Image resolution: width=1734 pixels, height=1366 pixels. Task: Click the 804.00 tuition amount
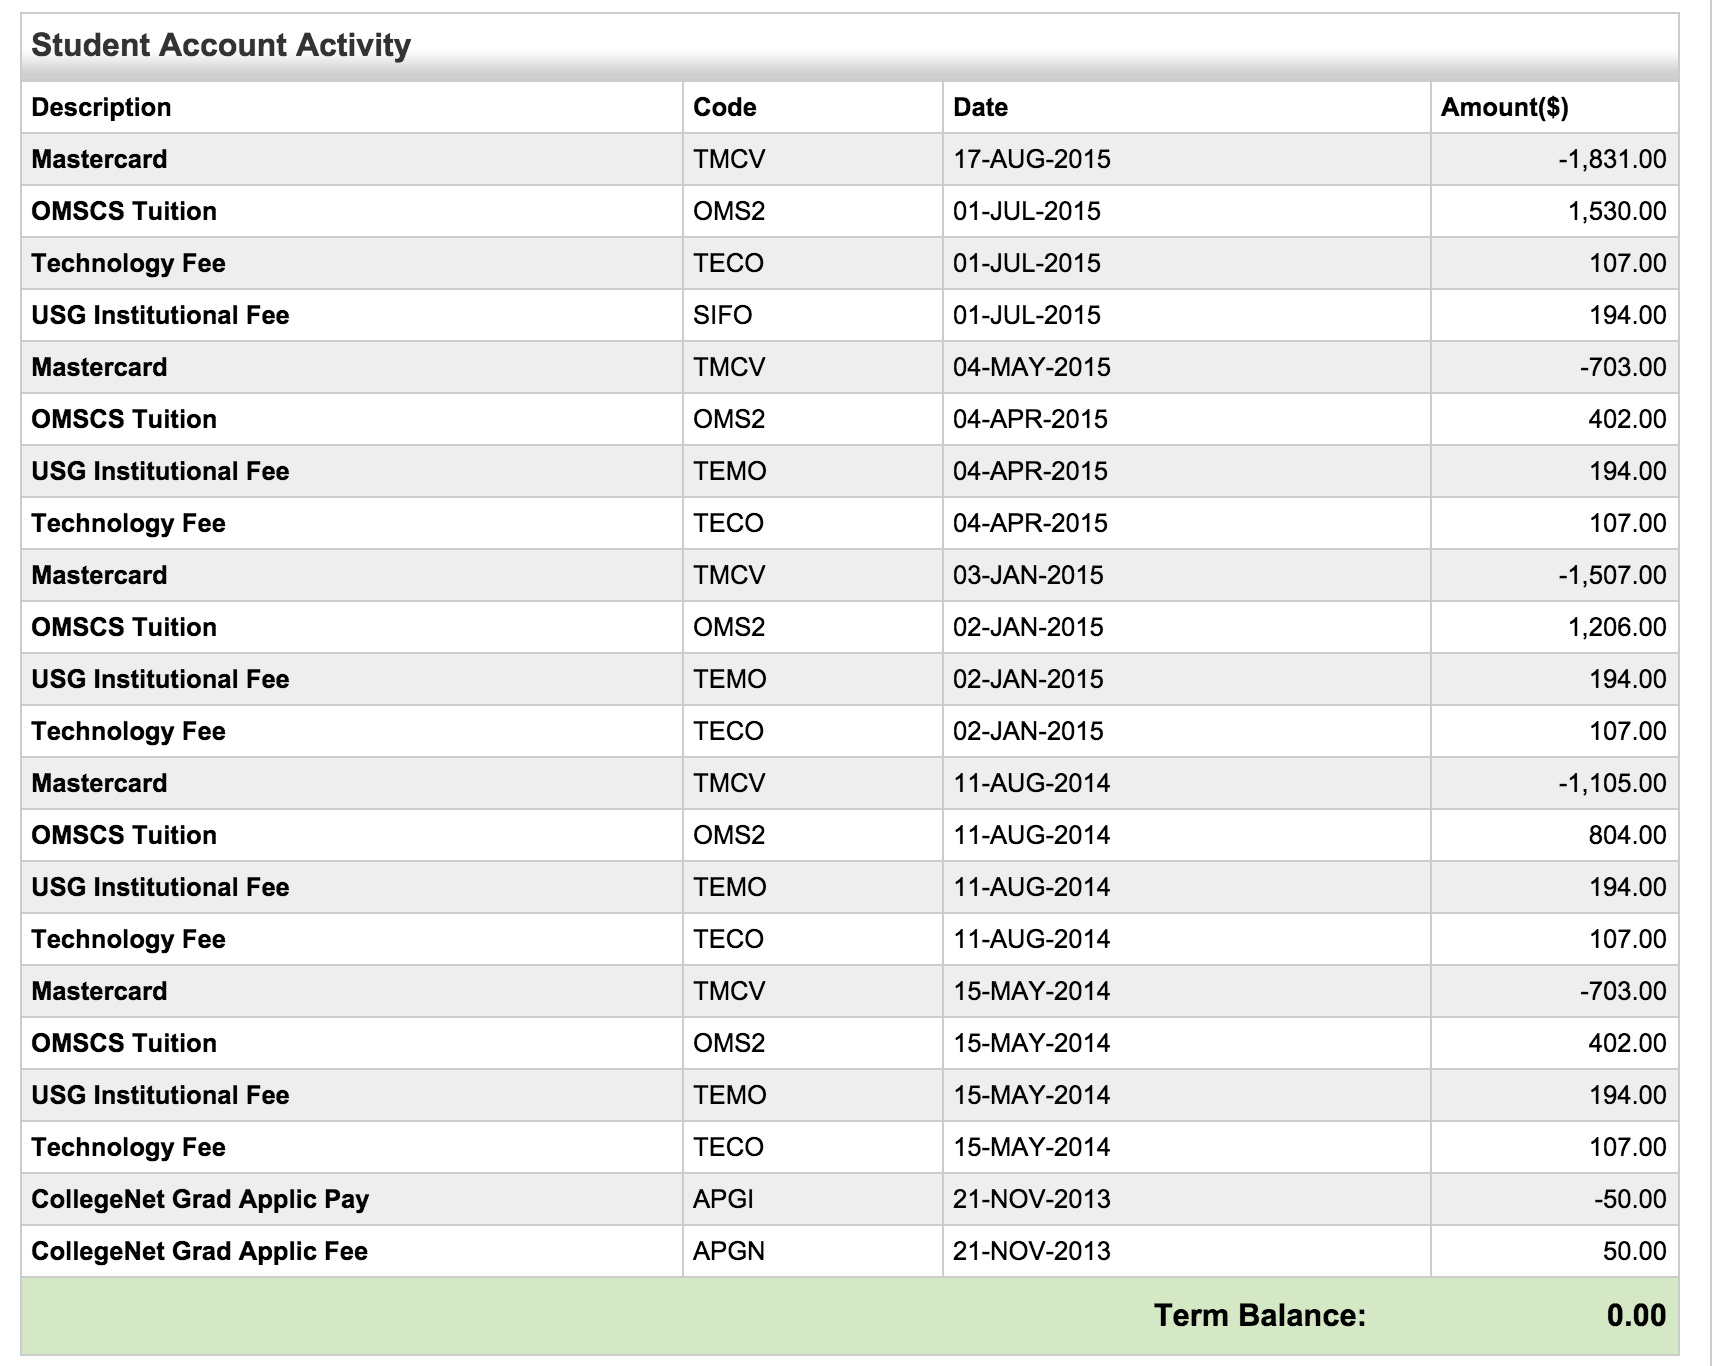(1627, 835)
